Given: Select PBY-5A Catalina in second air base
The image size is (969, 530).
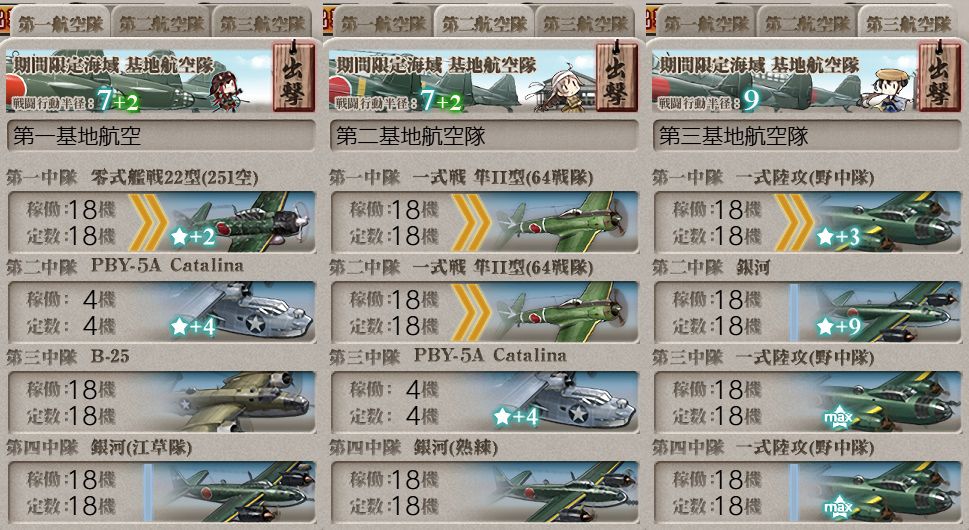Looking at the screenshot, I should [484, 402].
